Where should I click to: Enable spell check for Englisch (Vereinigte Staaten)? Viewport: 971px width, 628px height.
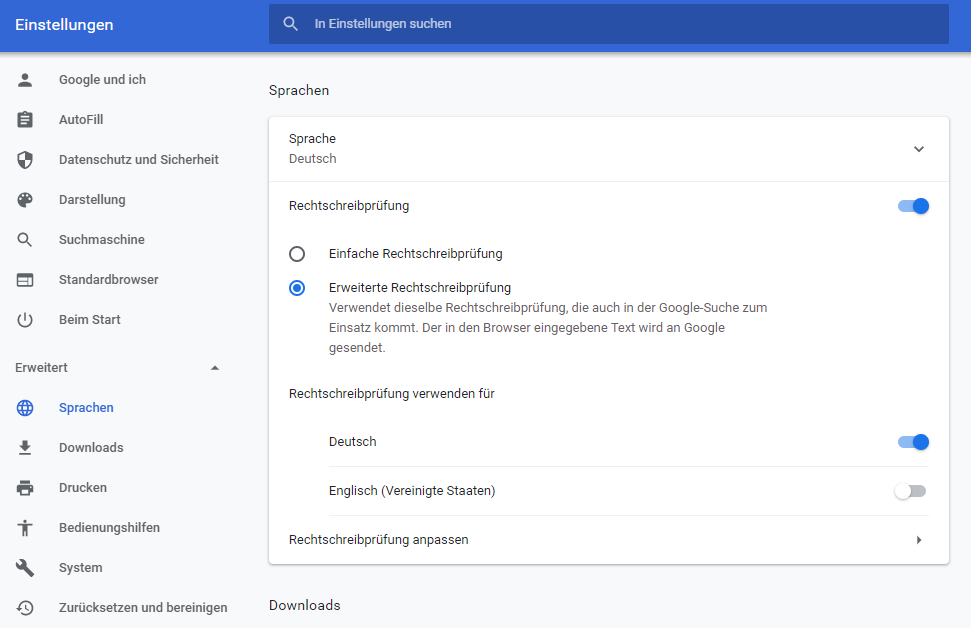911,491
